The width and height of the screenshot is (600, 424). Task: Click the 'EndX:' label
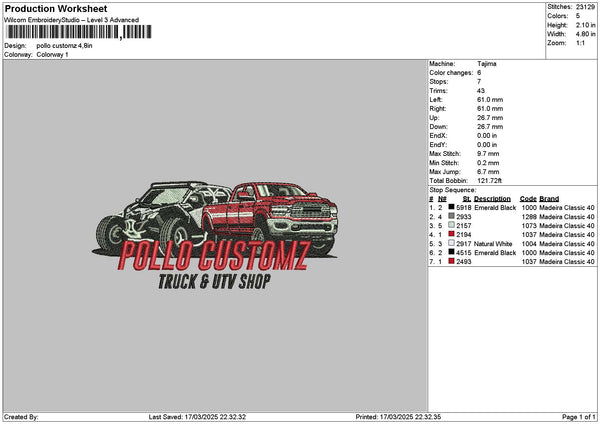pyautogui.click(x=438, y=136)
